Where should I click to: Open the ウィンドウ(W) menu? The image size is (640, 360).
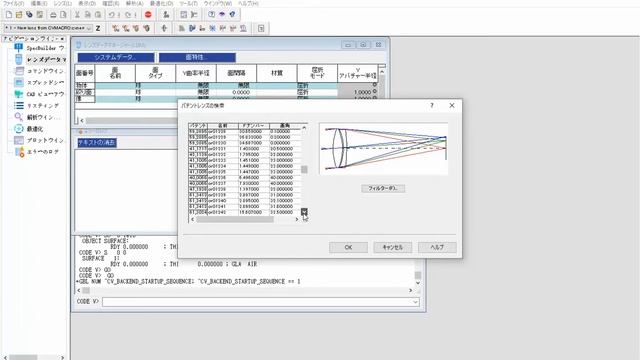pos(218,3)
